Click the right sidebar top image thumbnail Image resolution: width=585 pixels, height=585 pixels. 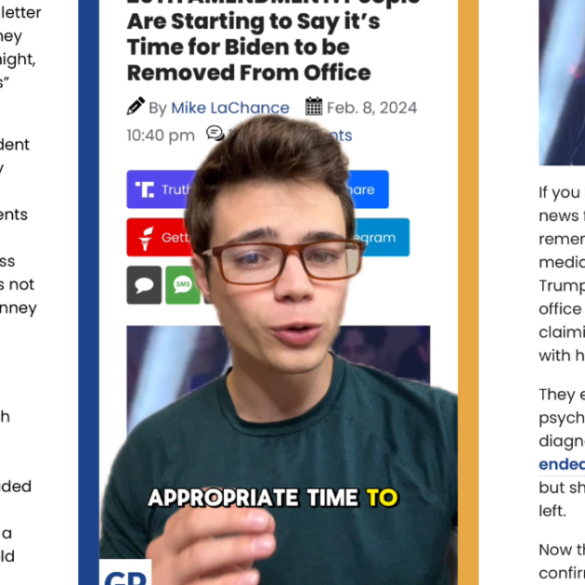pos(561,82)
